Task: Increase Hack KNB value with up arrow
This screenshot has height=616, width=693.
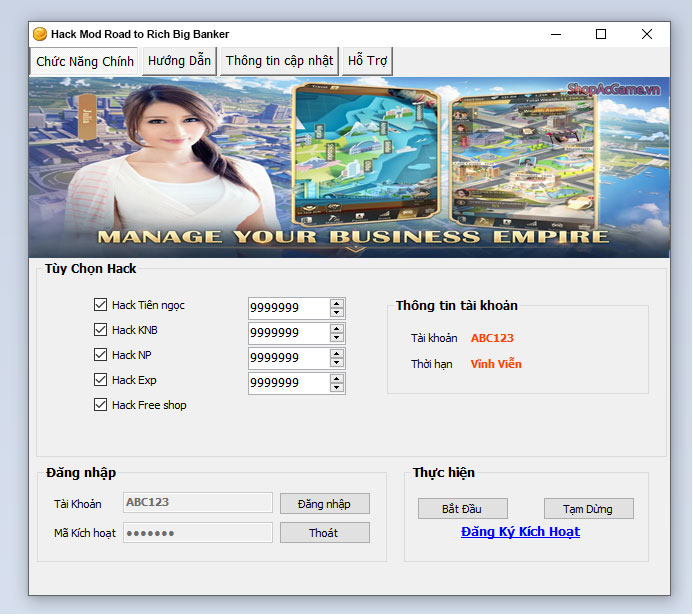Action: coord(337,329)
